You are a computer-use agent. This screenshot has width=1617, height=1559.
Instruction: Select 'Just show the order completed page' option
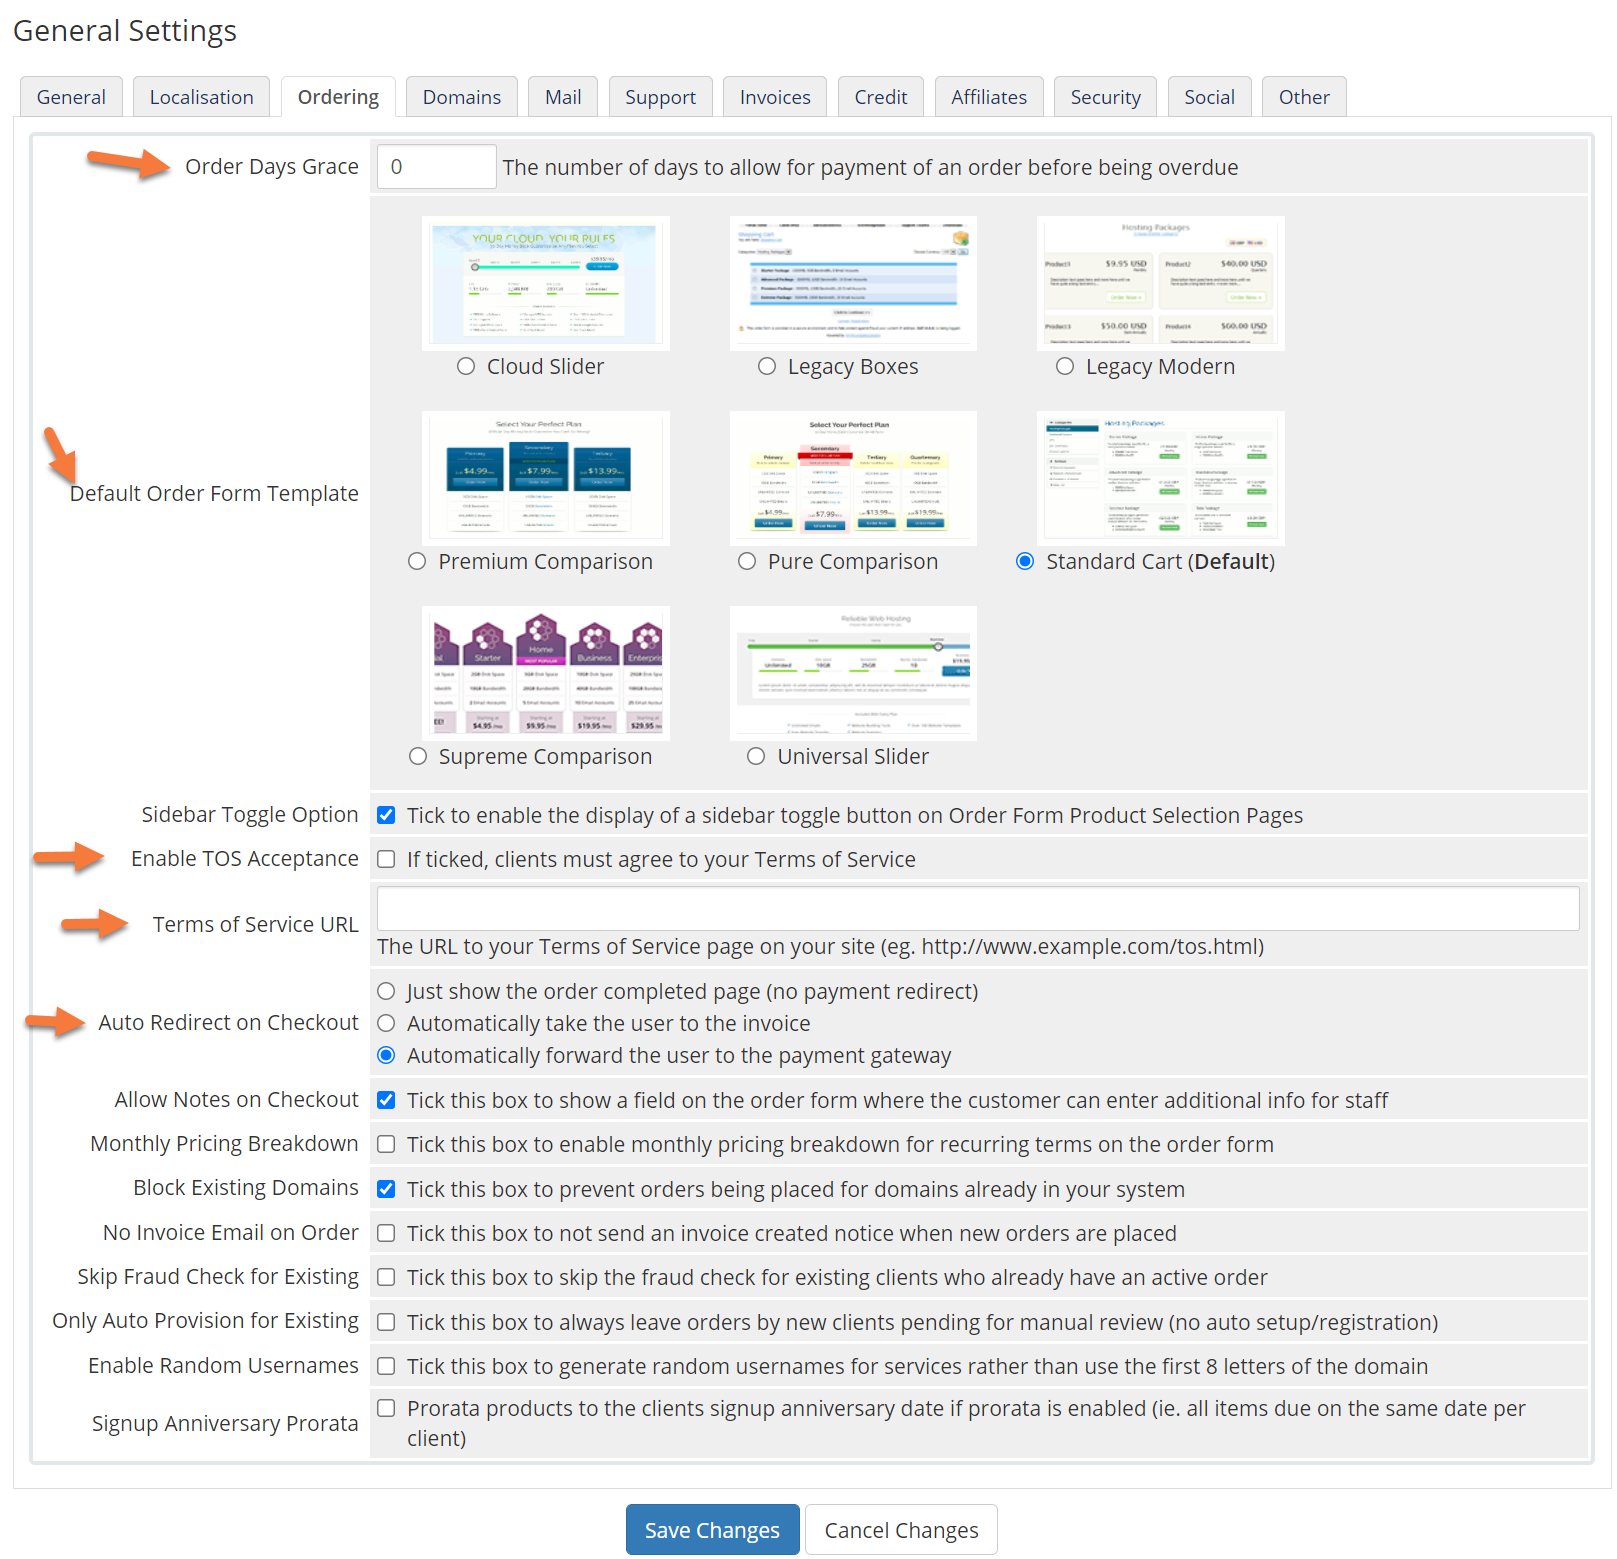[x=386, y=992]
